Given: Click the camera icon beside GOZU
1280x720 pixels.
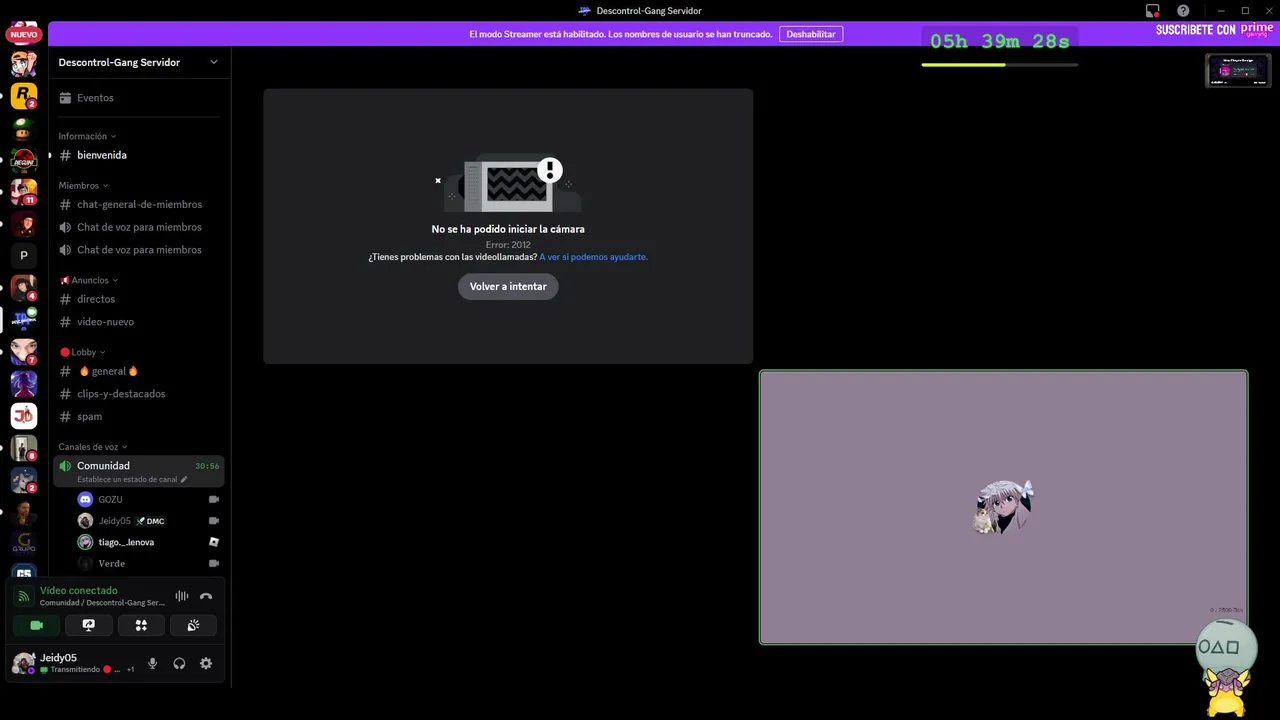Looking at the screenshot, I should [213, 499].
